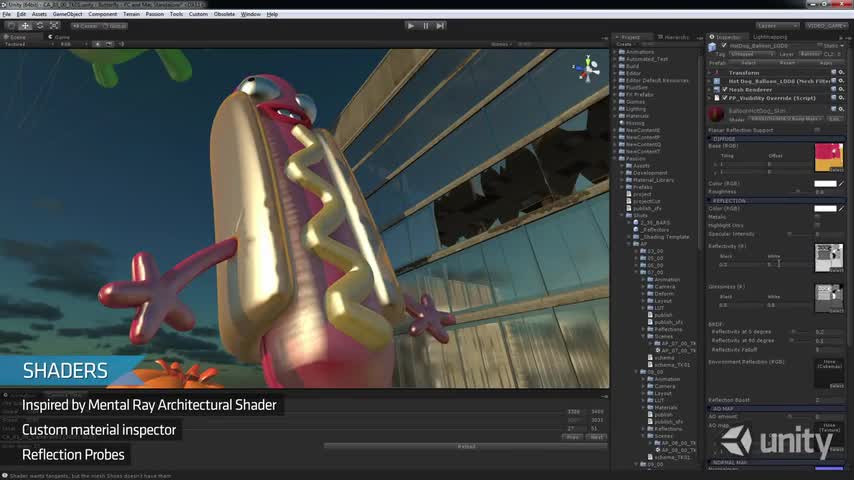Click the Prefab Apply button

tap(826, 63)
